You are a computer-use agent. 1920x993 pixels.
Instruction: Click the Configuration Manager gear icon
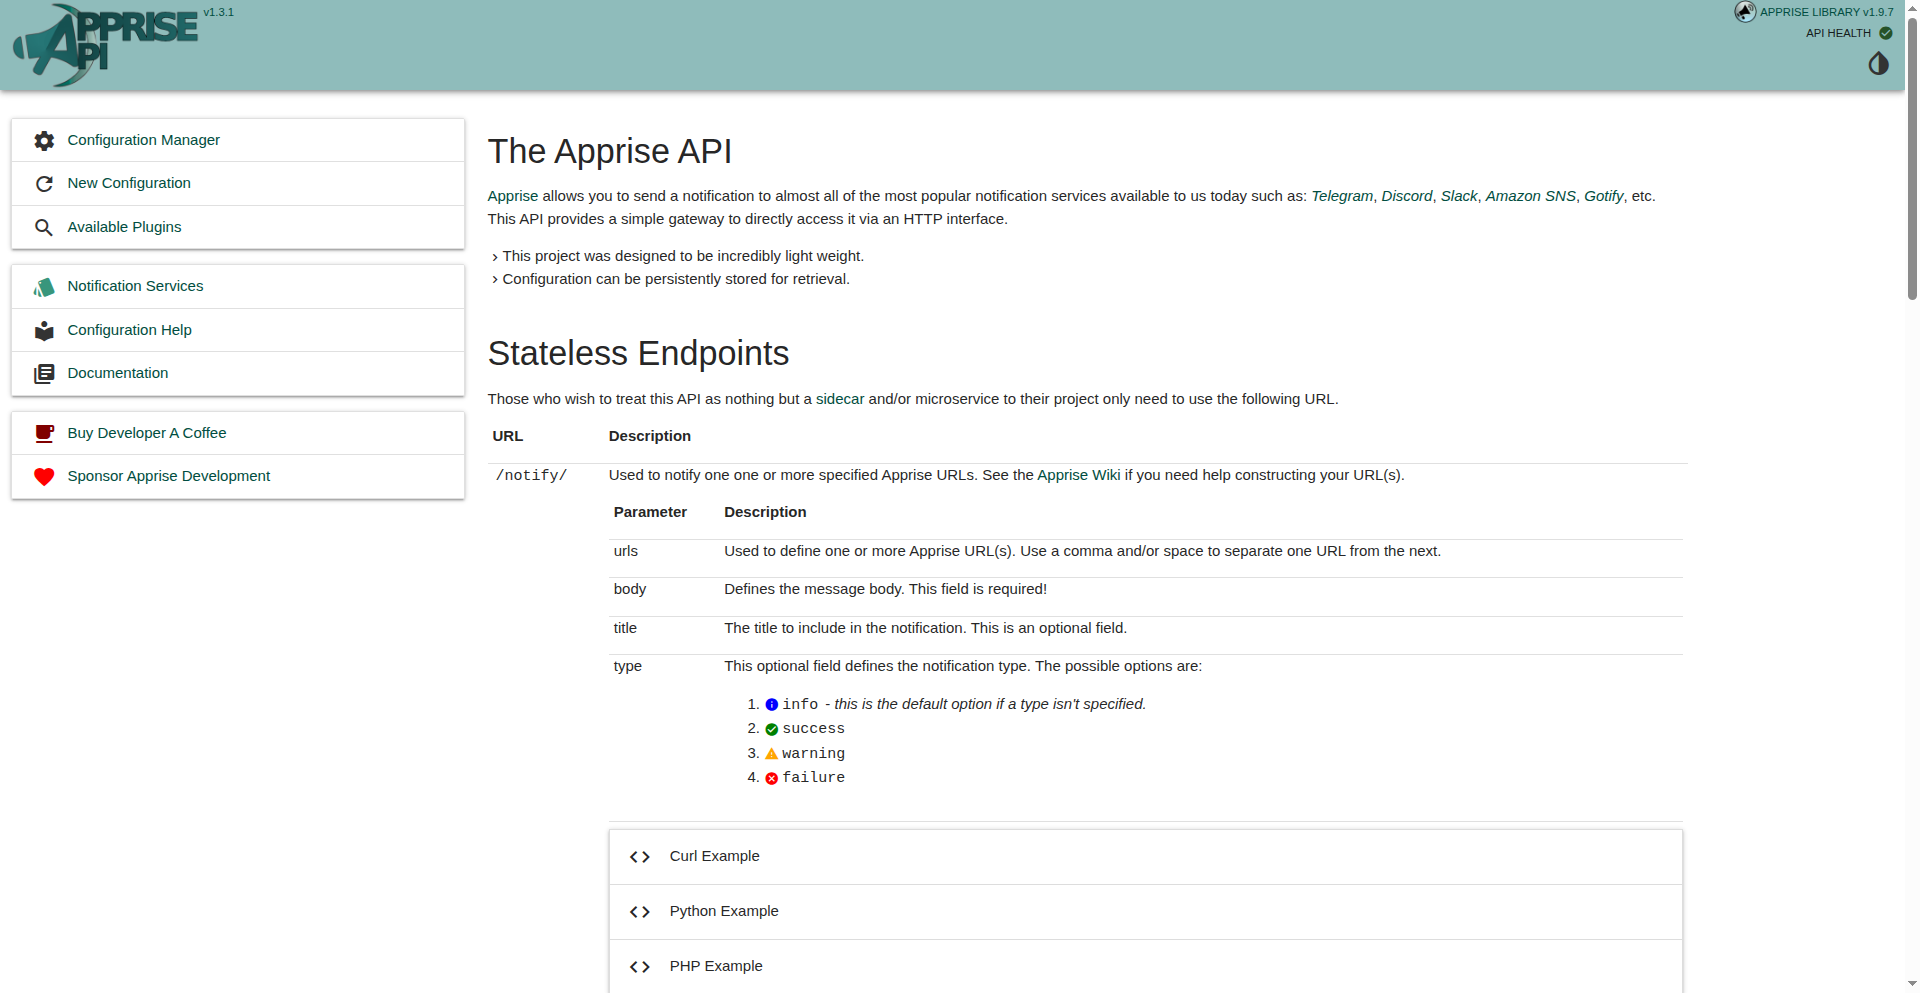[x=44, y=141]
